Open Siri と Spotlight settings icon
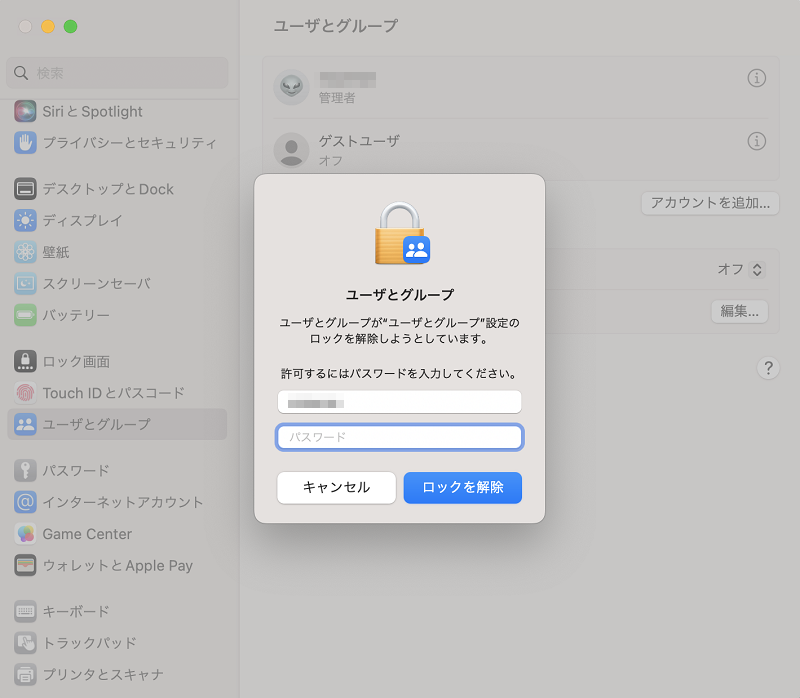Viewport: 800px width, 698px height. [x=25, y=111]
